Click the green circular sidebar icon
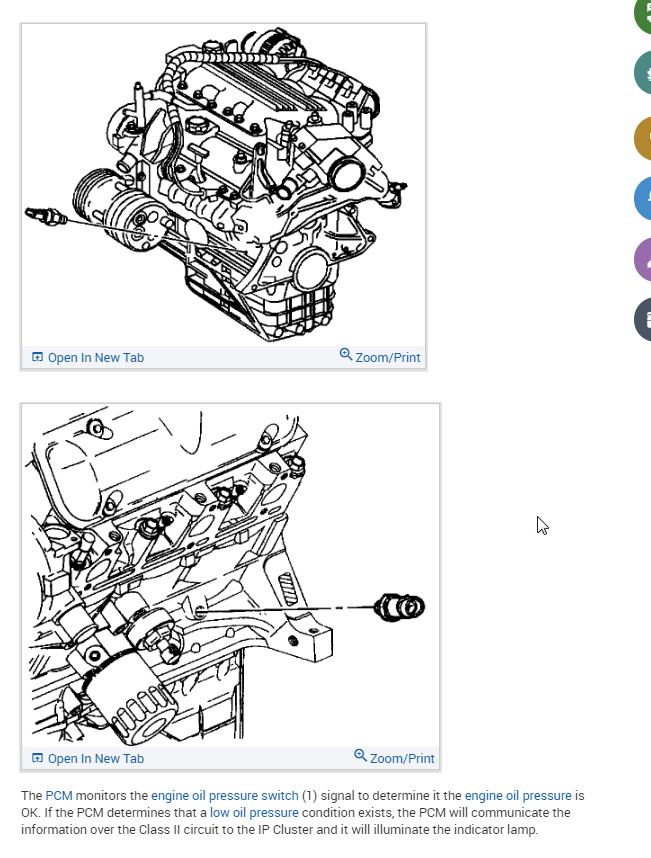The image size is (651, 858). [x=643, y=14]
